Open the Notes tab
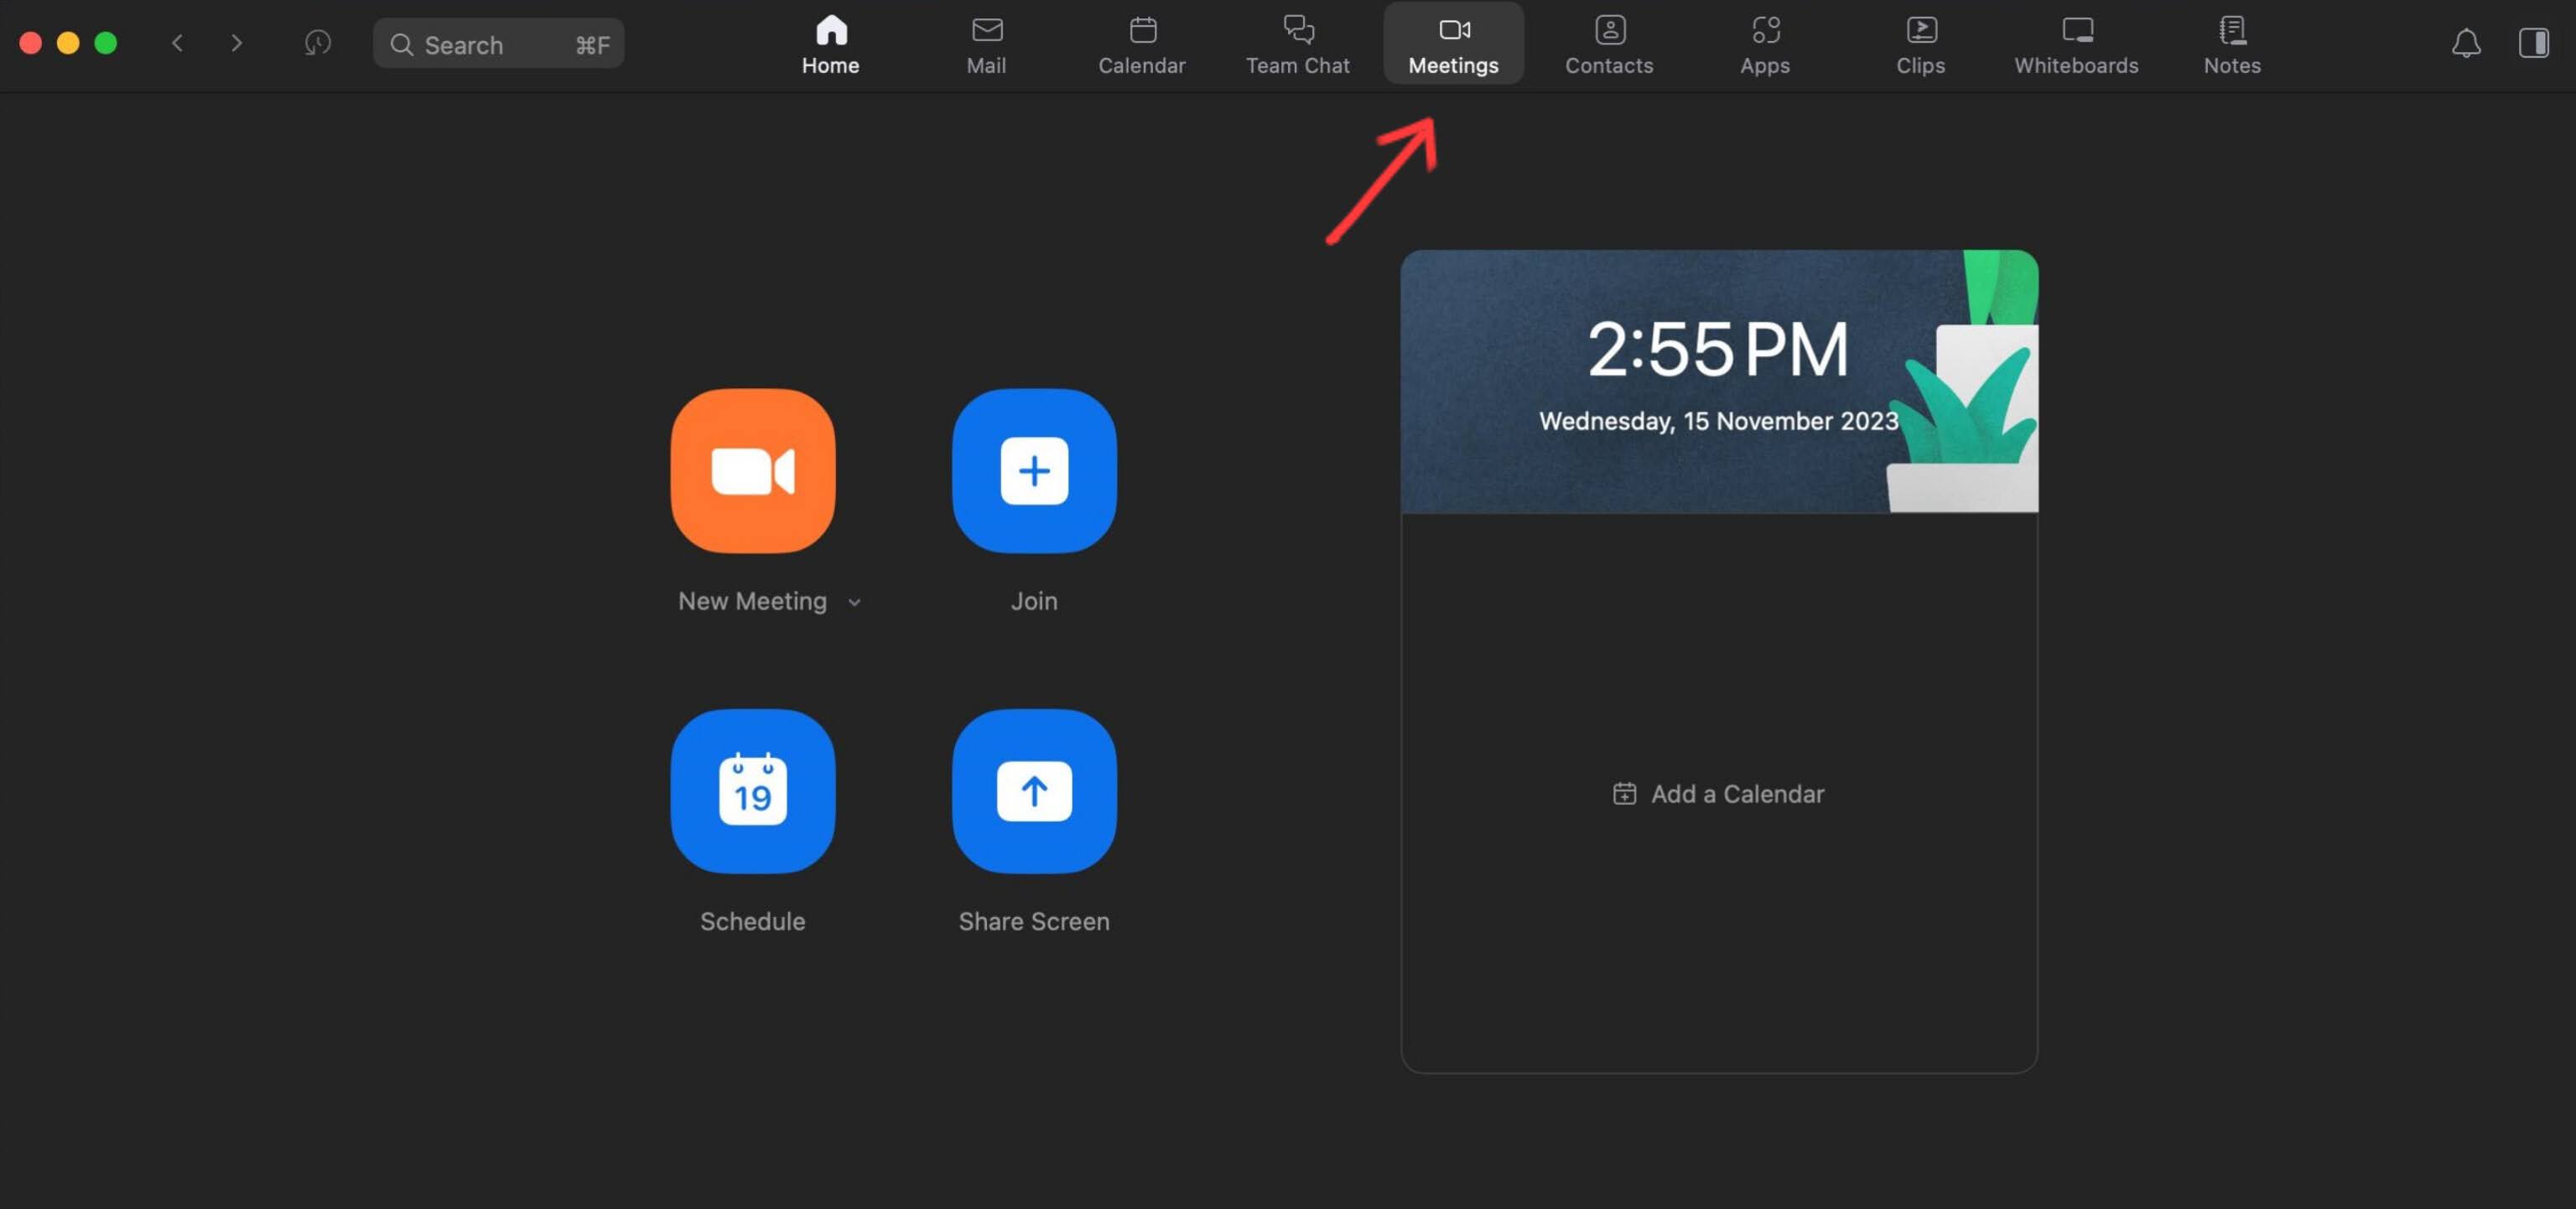Image resolution: width=2576 pixels, height=1209 pixels. pos(2232,45)
